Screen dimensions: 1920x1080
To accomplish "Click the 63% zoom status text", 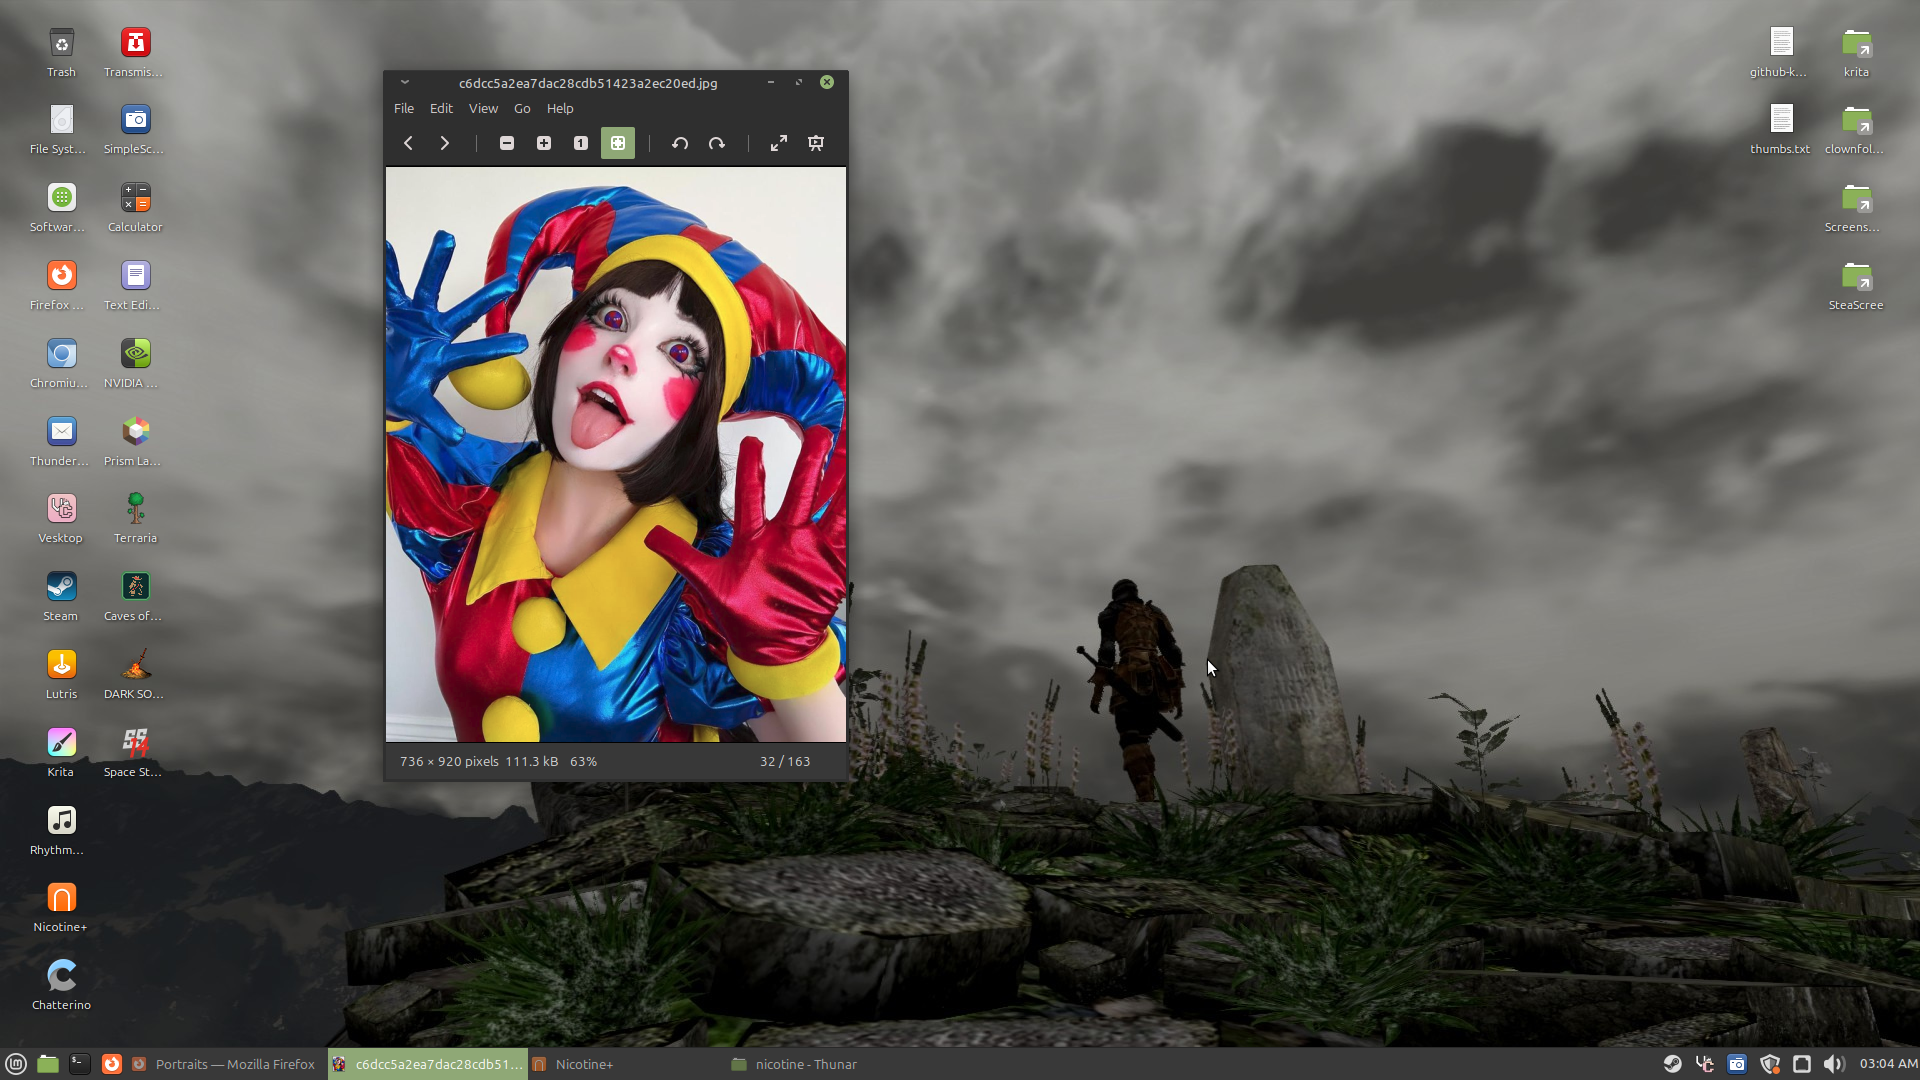I will tap(583, 761).
